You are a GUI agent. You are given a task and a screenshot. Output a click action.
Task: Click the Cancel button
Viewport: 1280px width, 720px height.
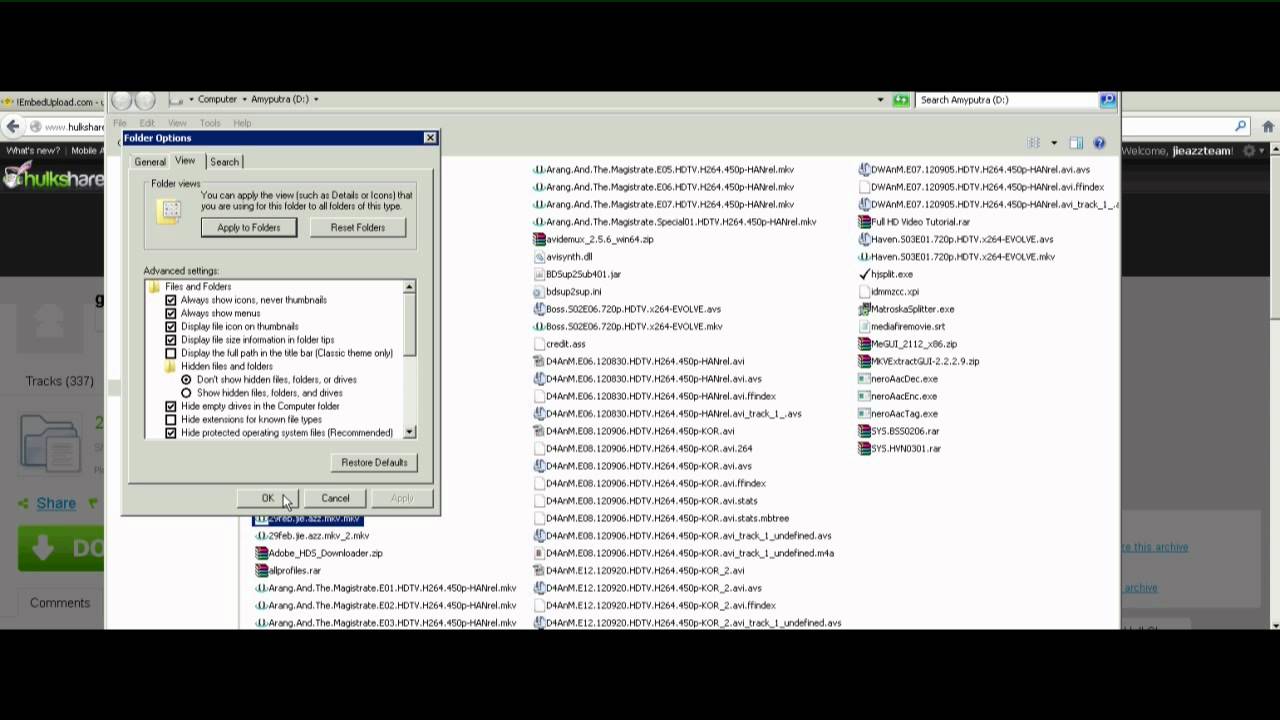(x=335, y=498)
